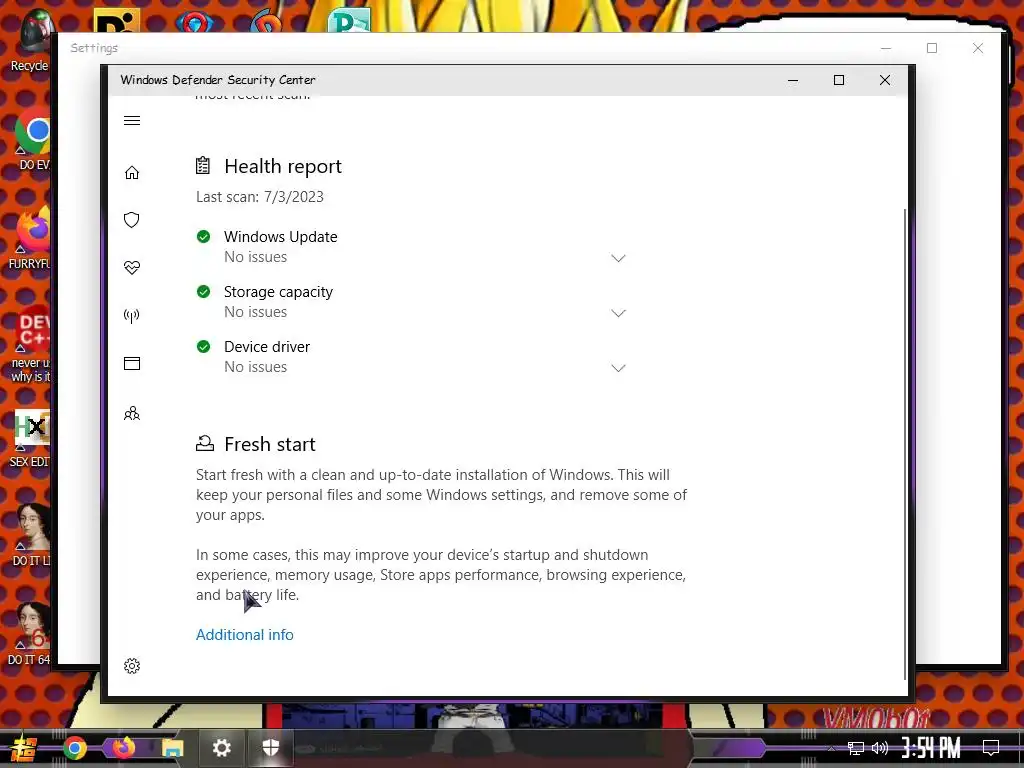Launch Chrome from the taskbar
1024x768 pixels.
[74, 748]
